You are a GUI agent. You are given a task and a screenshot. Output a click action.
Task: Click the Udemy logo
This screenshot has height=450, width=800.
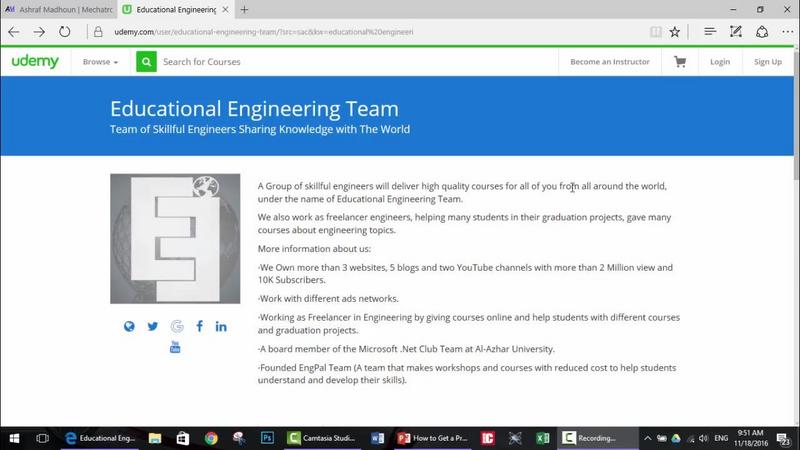(x=35, y=61)
